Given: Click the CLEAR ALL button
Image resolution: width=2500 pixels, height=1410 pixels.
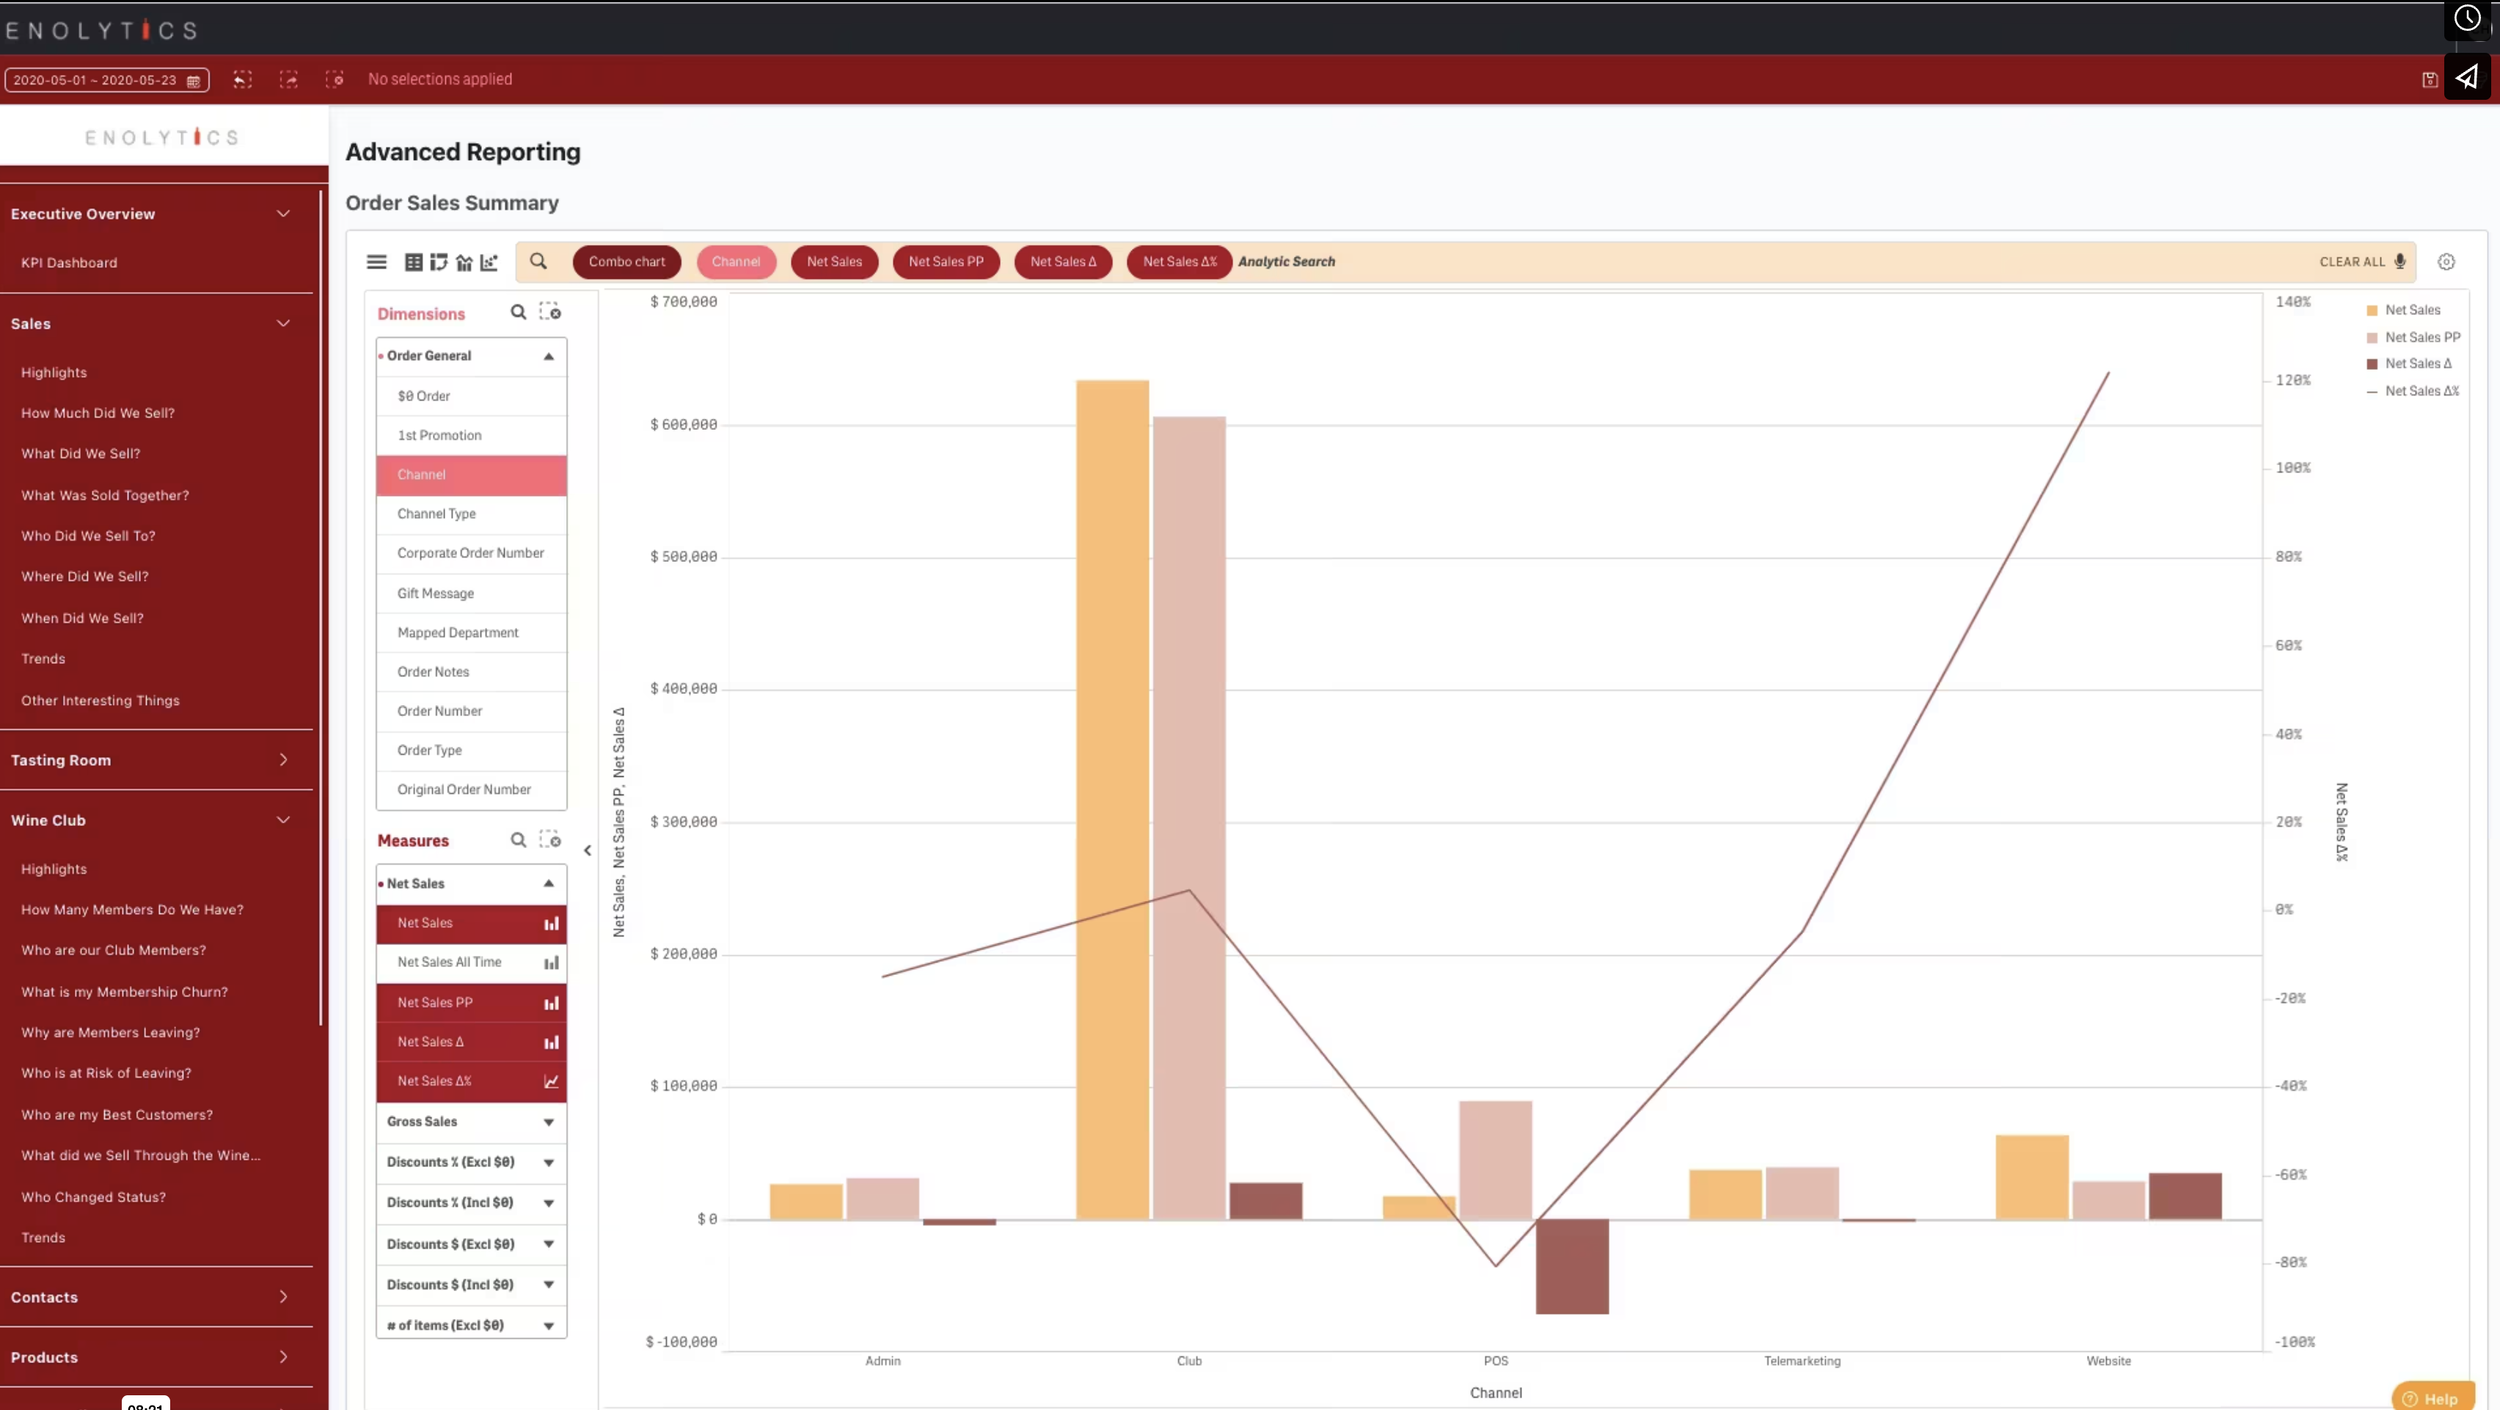Looking at the screenshot, I should click(2352, 262).
